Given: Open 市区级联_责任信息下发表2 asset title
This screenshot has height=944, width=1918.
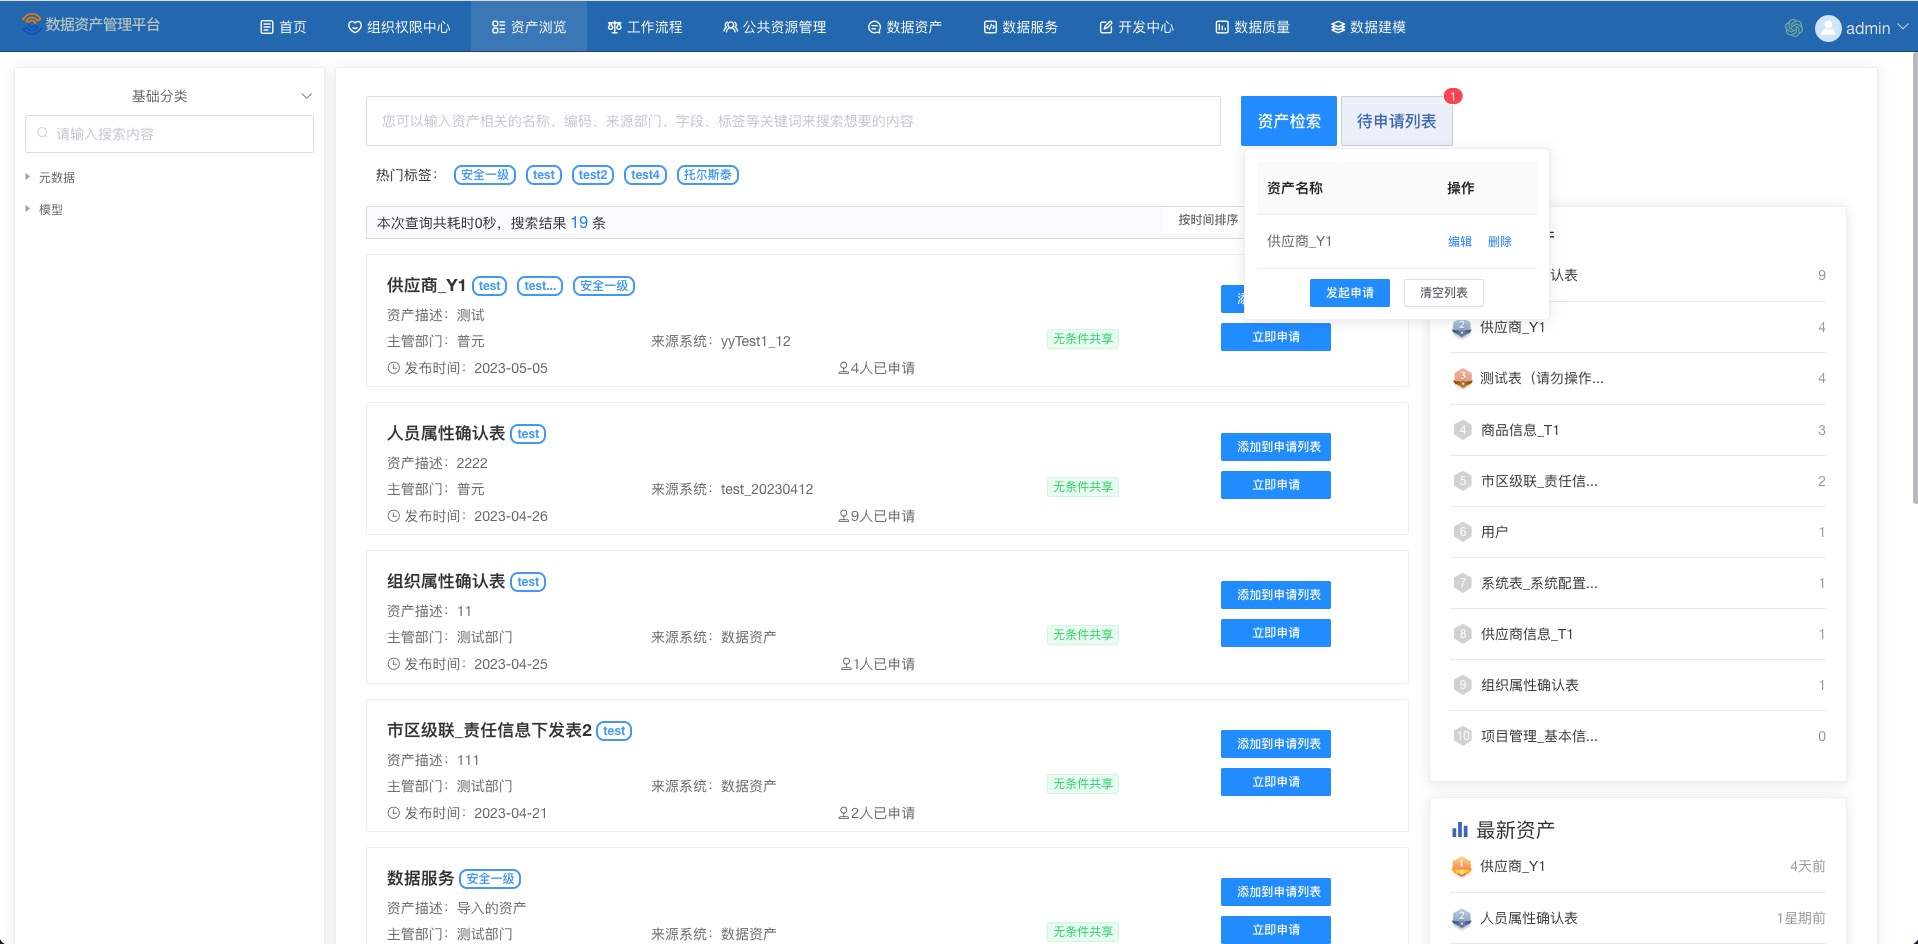Looking at the screenshot, I should [x=489, y=730].
